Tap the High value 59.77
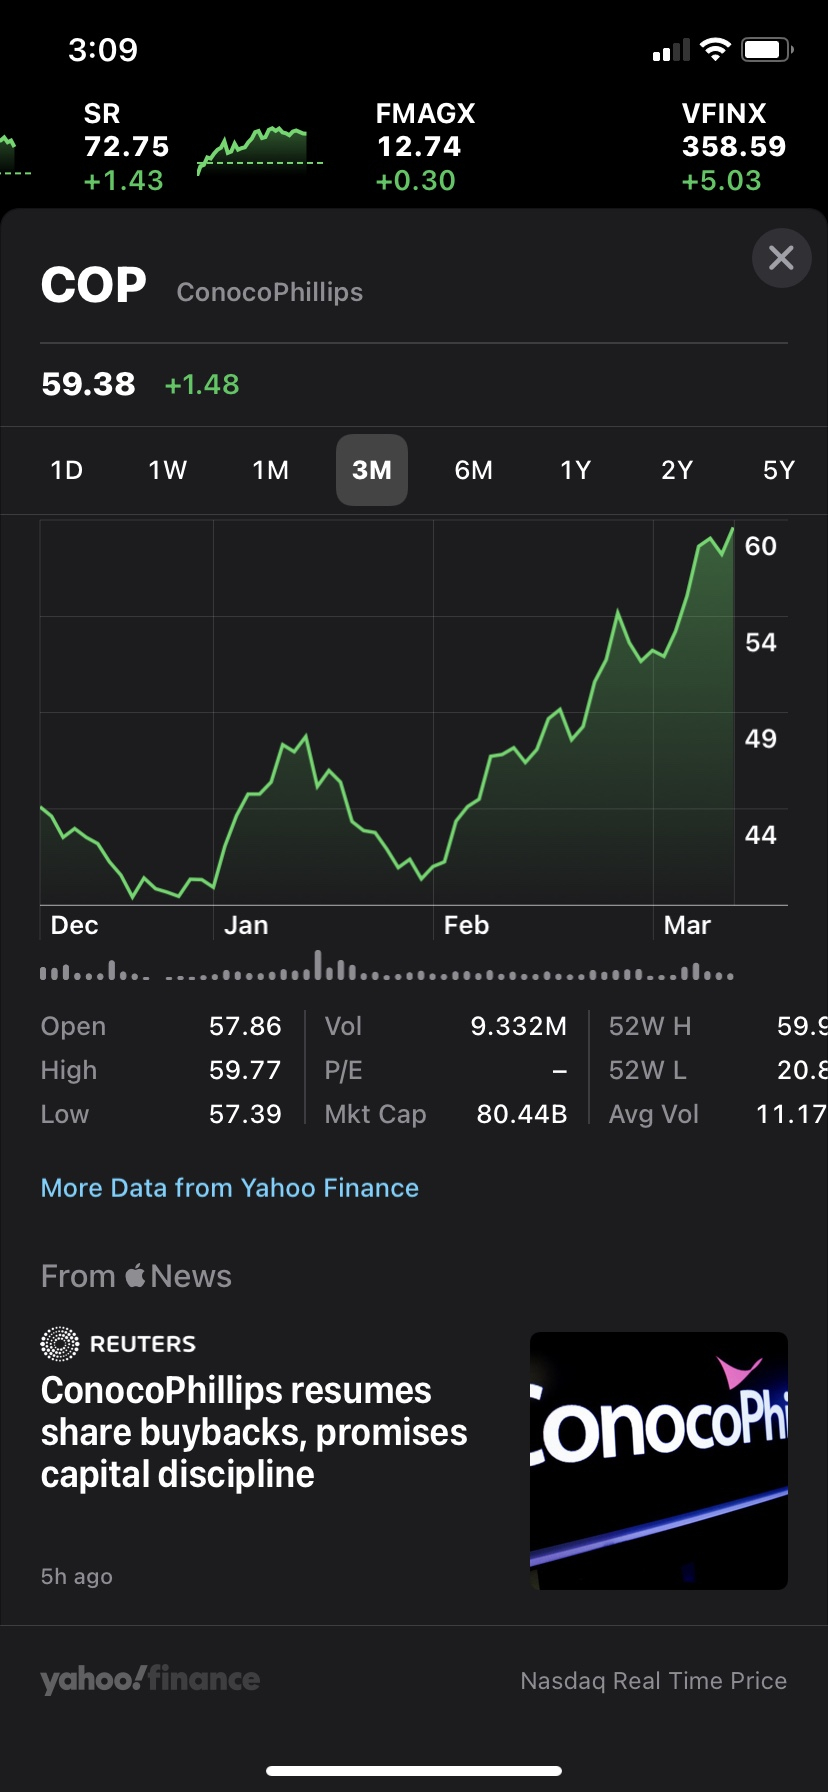Viewport: 828px width, 1792px height. pos(245,1070)
